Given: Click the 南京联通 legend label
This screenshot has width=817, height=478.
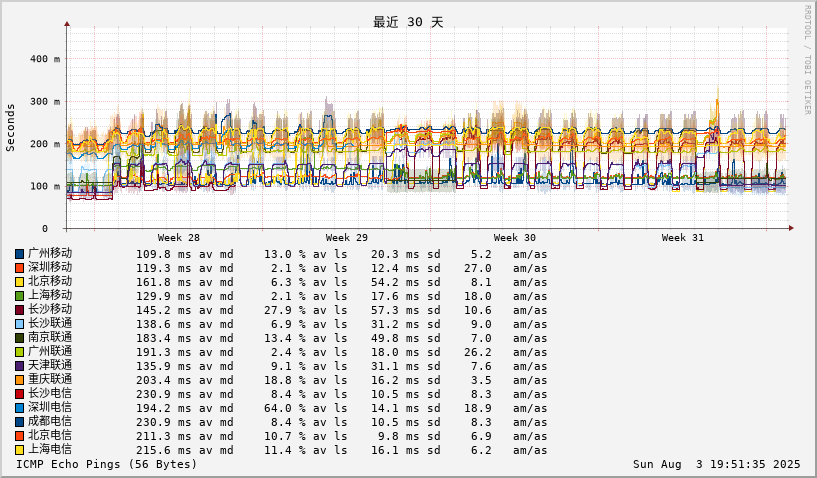Looking at the screenshot, I should tap(50, 338).
